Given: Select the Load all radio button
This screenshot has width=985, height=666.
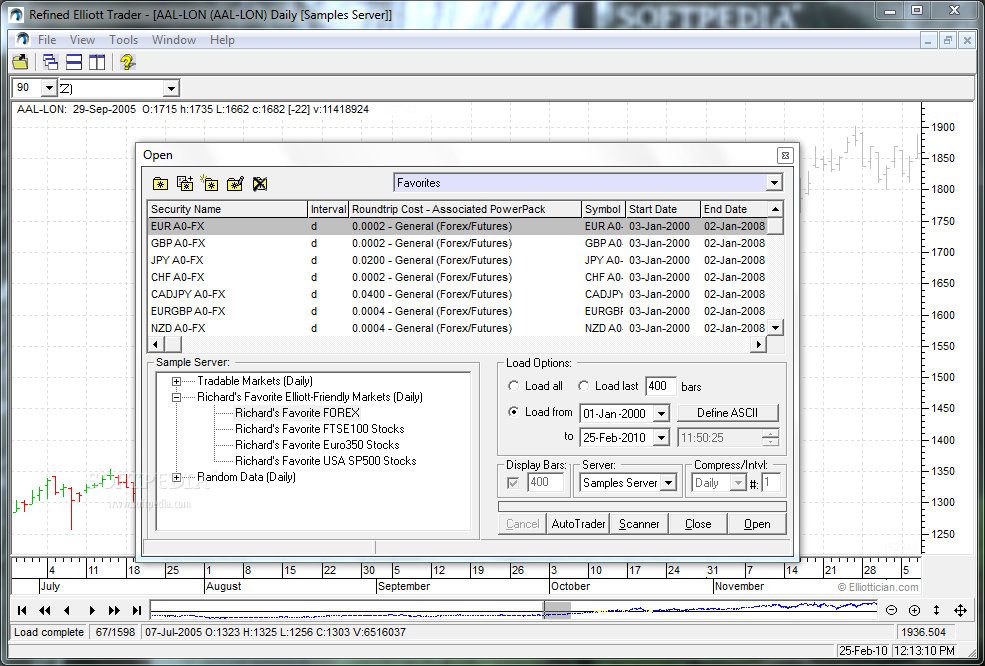Looking at the screenshot, I should point(514,386).
